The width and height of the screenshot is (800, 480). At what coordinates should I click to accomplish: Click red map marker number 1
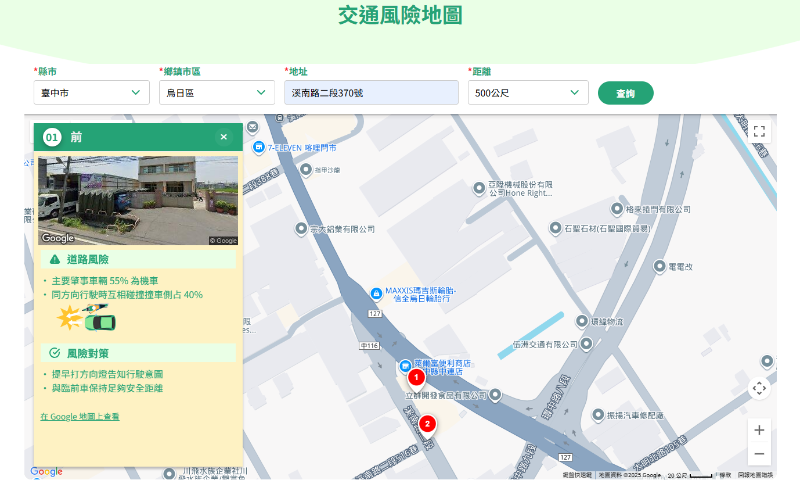point(417,378)
